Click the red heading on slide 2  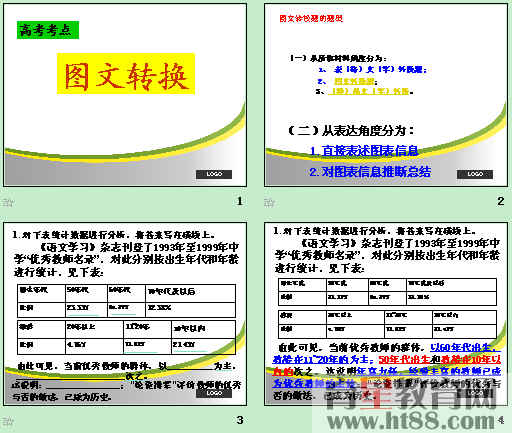tap(311, 18)
